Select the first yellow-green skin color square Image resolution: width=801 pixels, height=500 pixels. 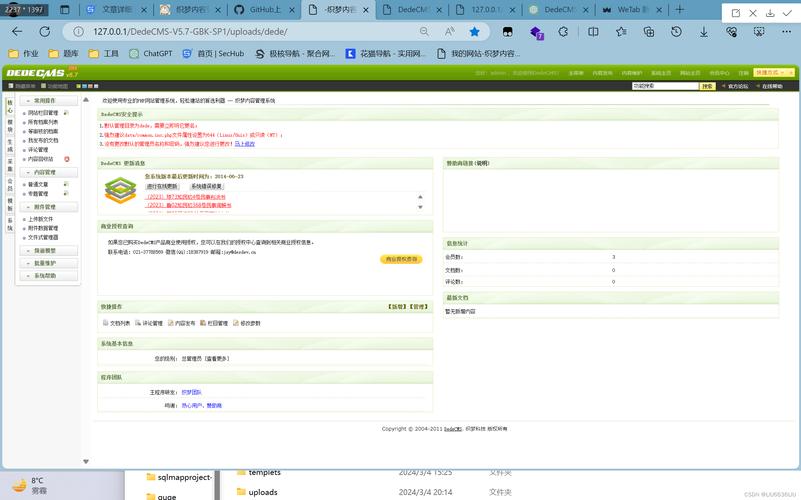78,86
